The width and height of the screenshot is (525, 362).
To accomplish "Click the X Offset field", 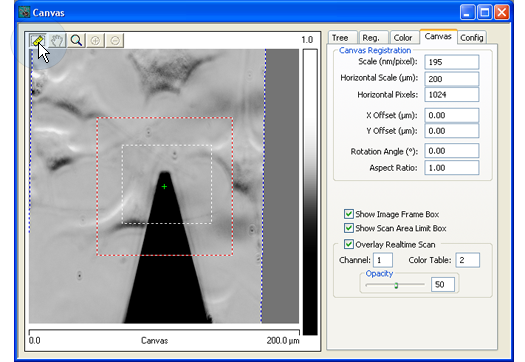I will click(452, 115).
